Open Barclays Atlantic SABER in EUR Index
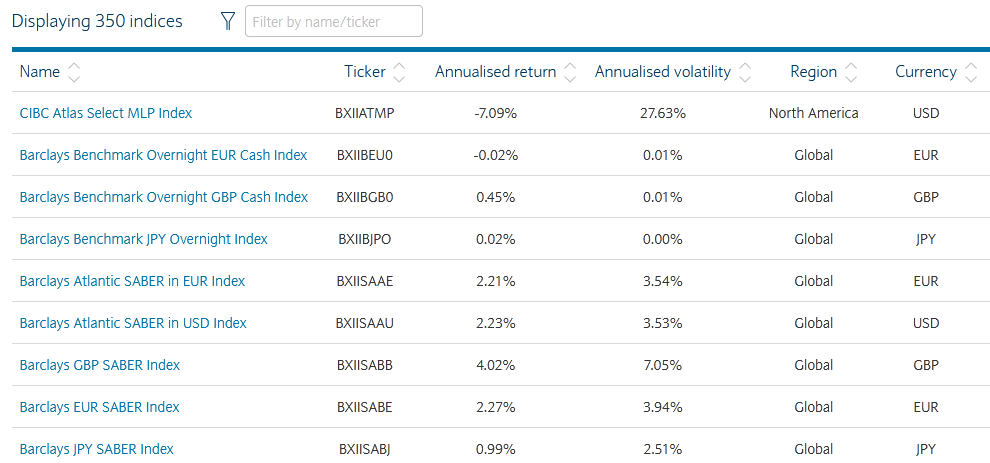The width and height of the screenshot is (990, 463). pos(132,281)
